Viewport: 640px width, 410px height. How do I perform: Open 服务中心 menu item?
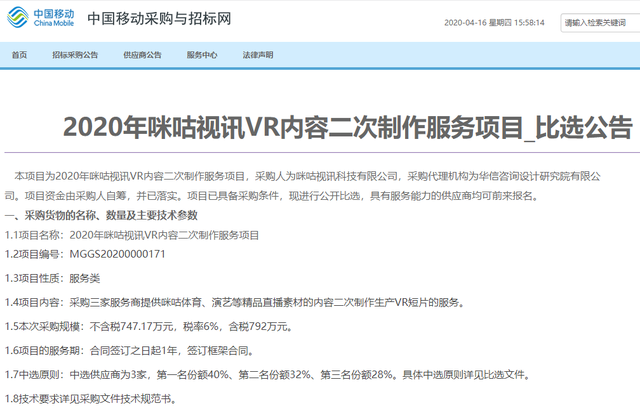(202, 55)
